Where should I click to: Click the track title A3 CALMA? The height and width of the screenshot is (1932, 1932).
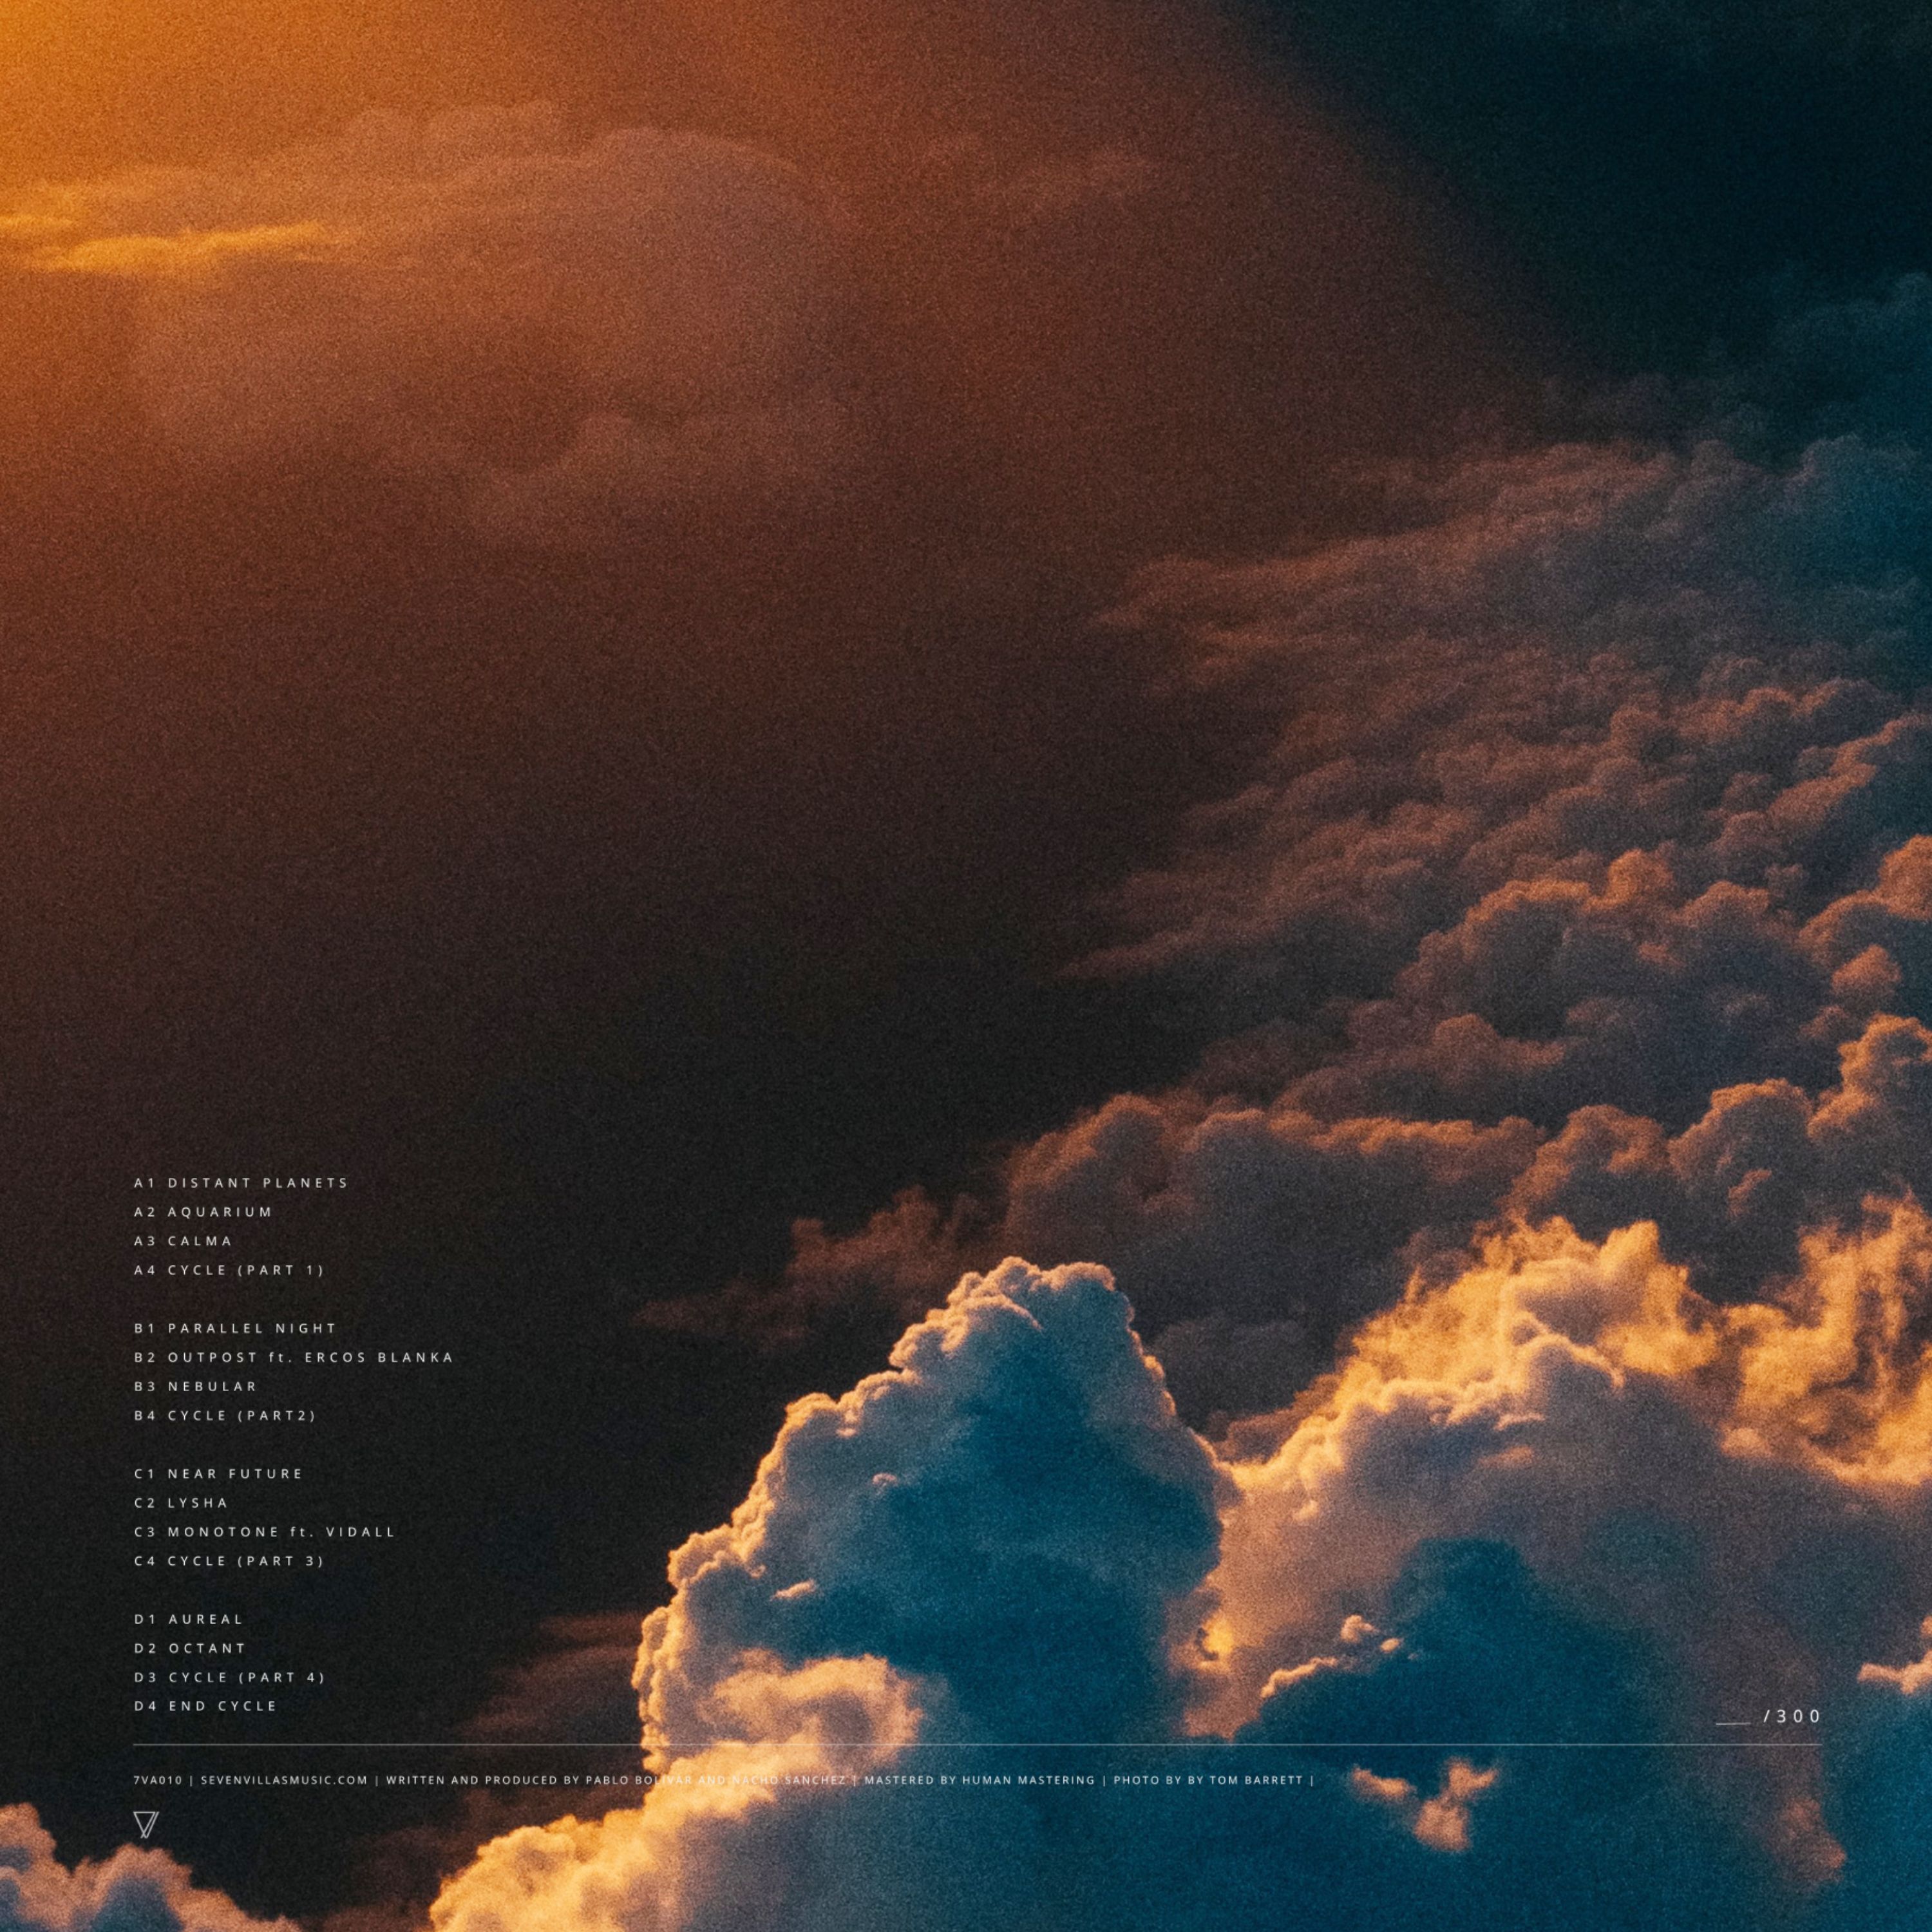pyautogui.click(x=183, y=1240)
